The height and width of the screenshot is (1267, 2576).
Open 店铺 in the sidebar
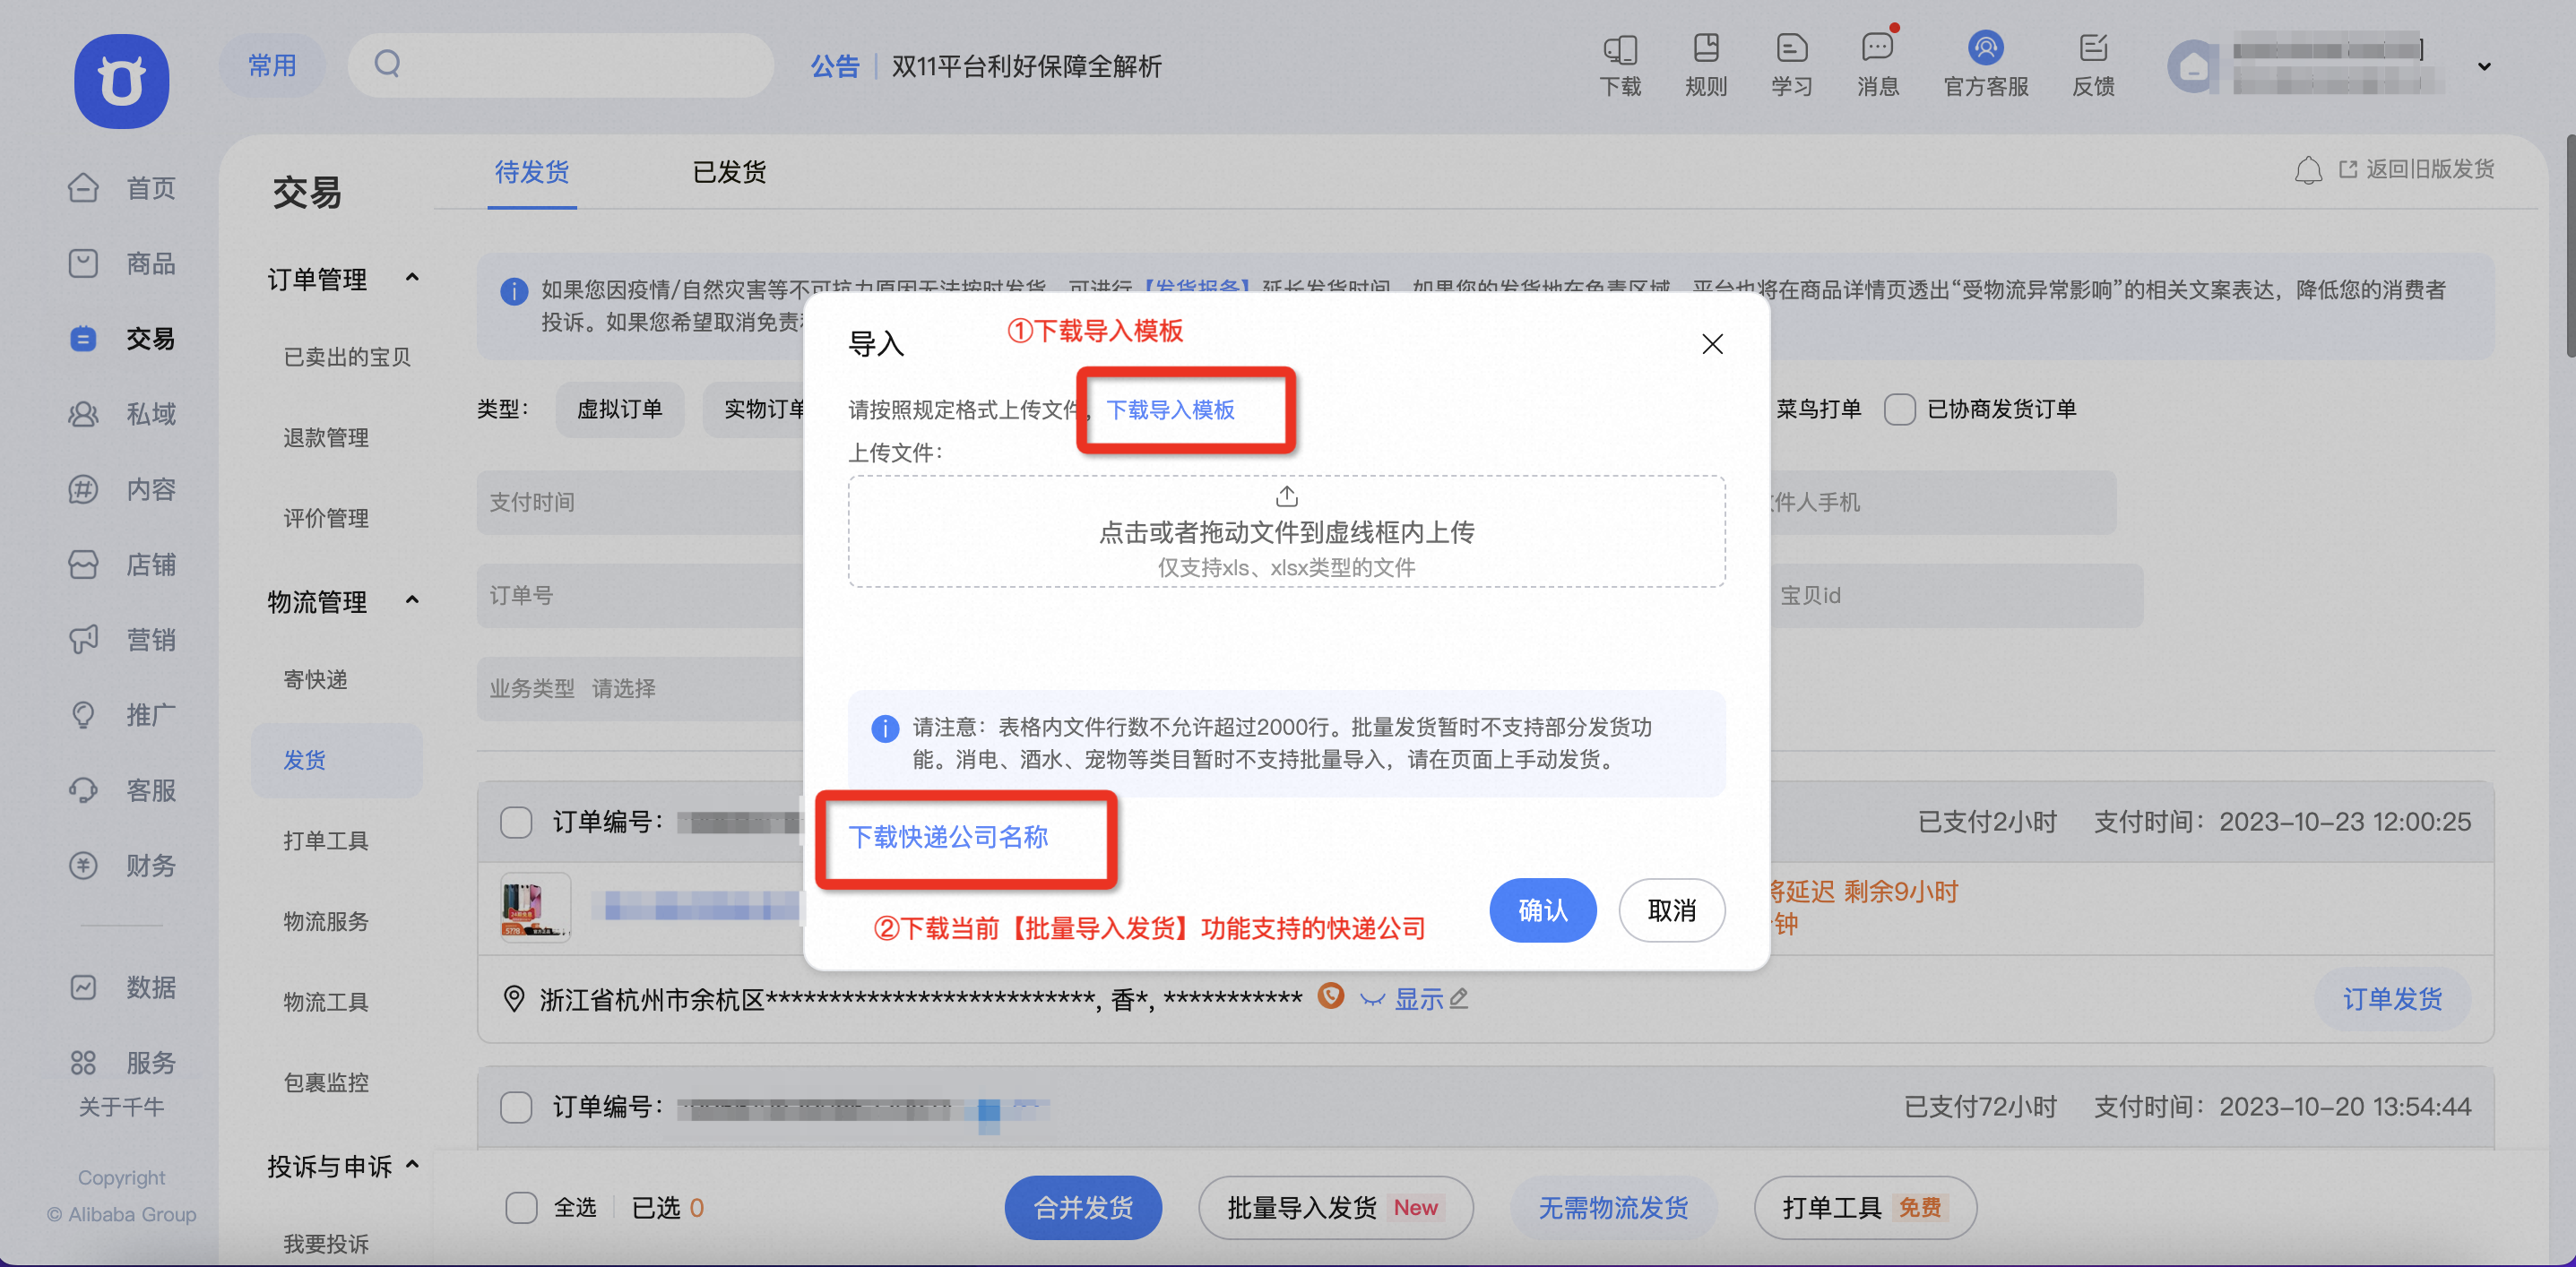point(122,565)
